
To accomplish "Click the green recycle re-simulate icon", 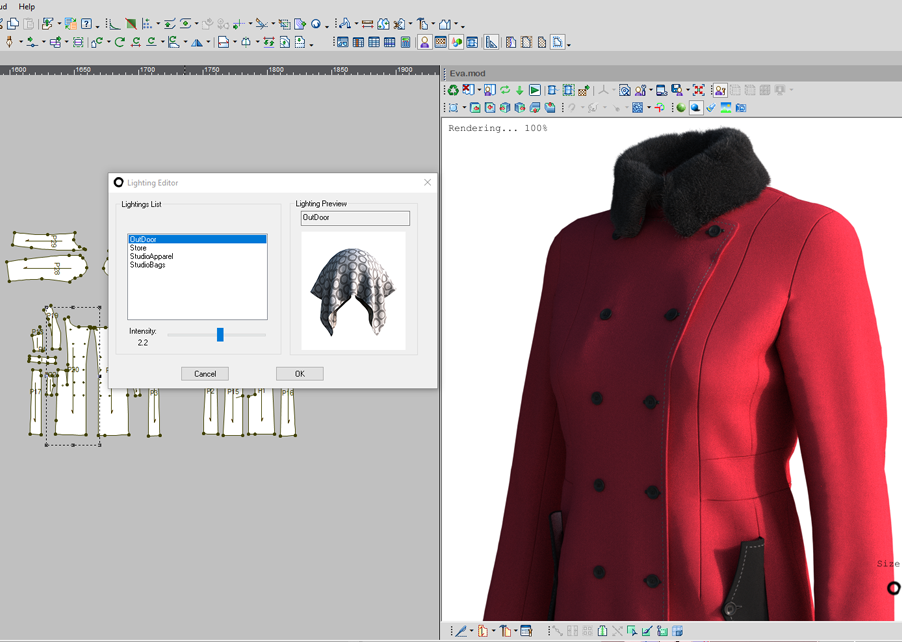I will point(505,89).
